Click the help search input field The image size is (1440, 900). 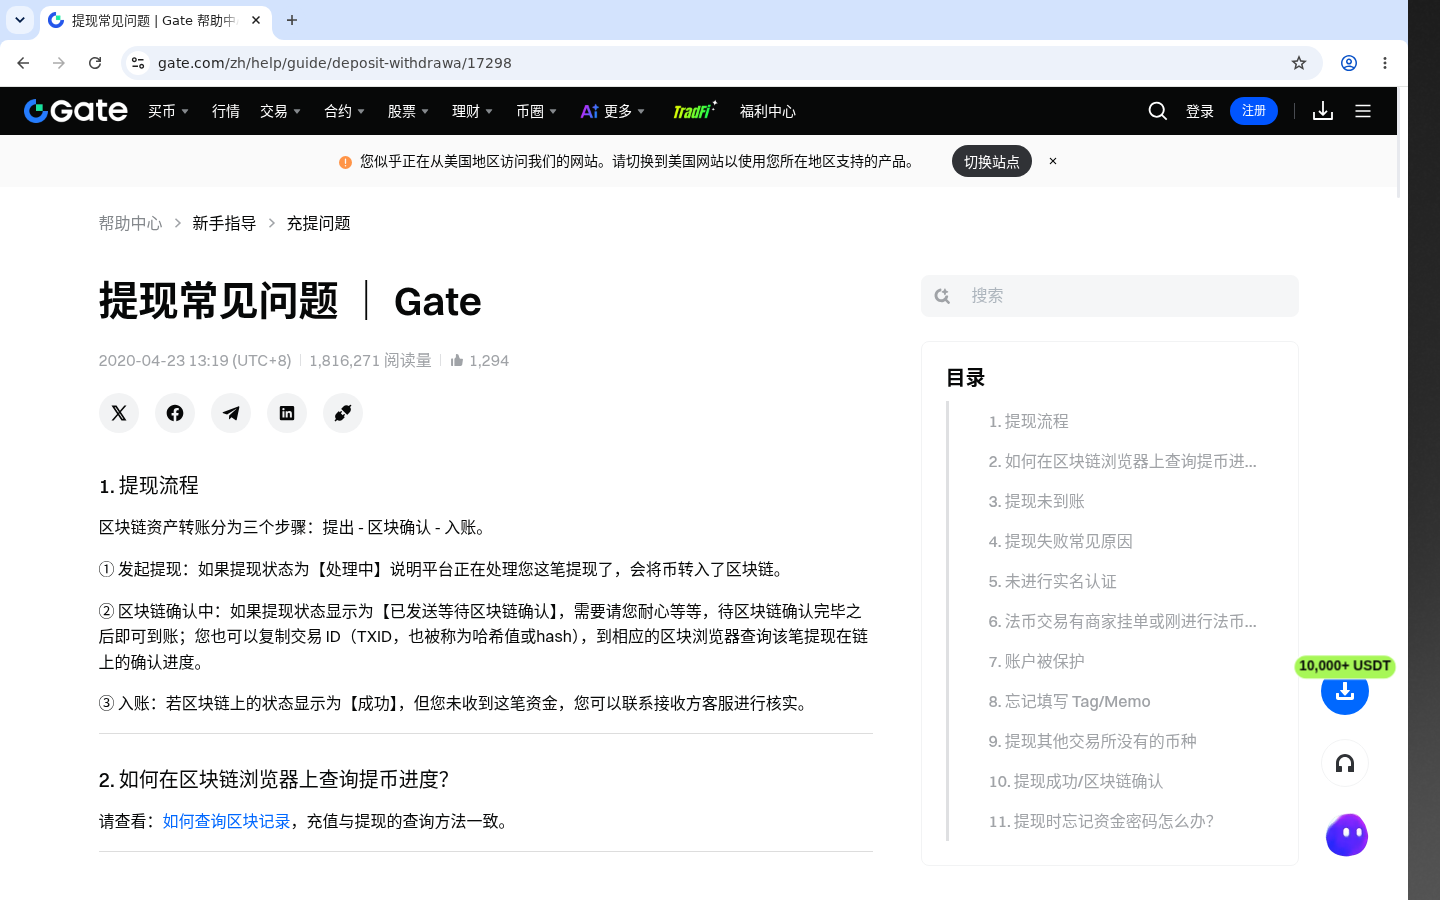[1110, 296]
